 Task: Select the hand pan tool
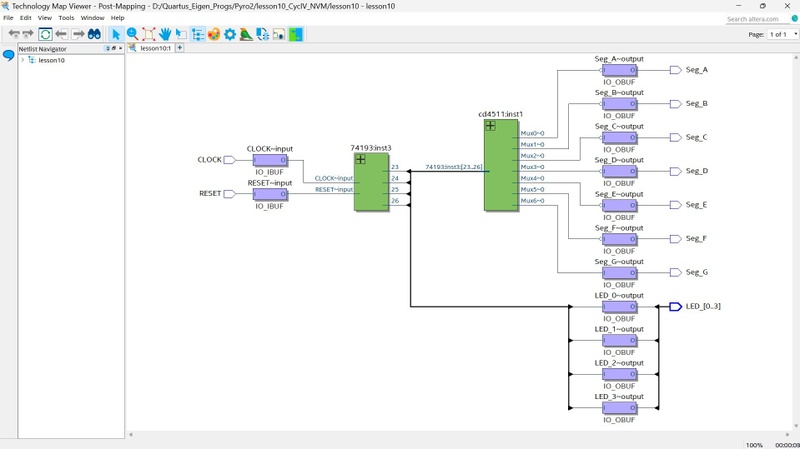pos(165,34)
